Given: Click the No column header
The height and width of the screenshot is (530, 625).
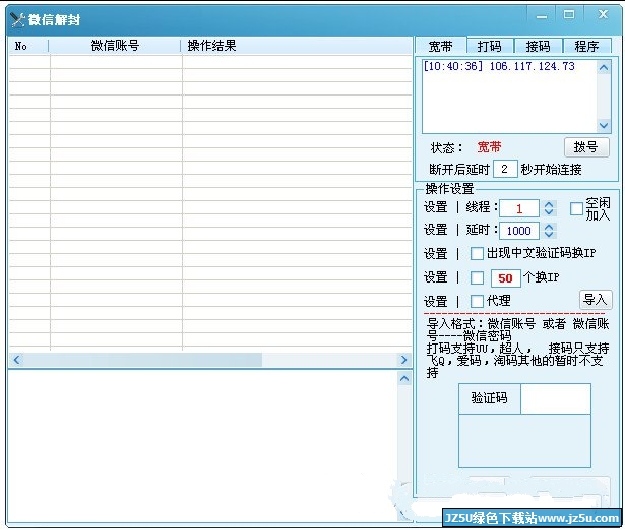Looking at the screenshot, I should coord(29,46).
